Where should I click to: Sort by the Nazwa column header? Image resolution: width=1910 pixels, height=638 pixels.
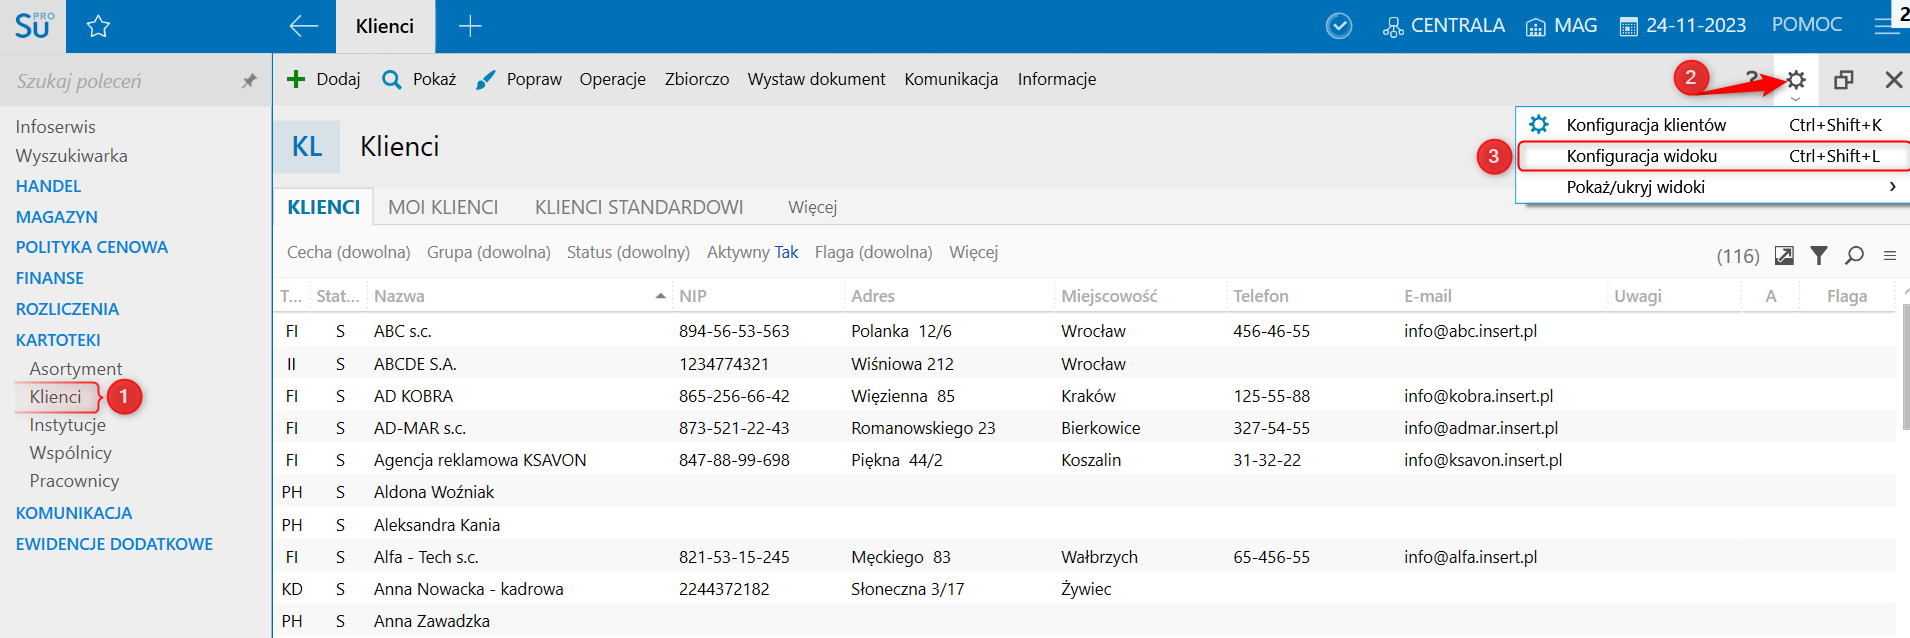click(400, 296)
